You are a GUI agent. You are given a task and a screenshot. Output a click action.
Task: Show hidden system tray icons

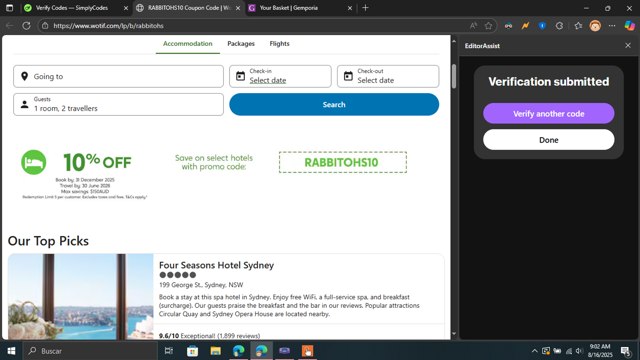[534, 351]
